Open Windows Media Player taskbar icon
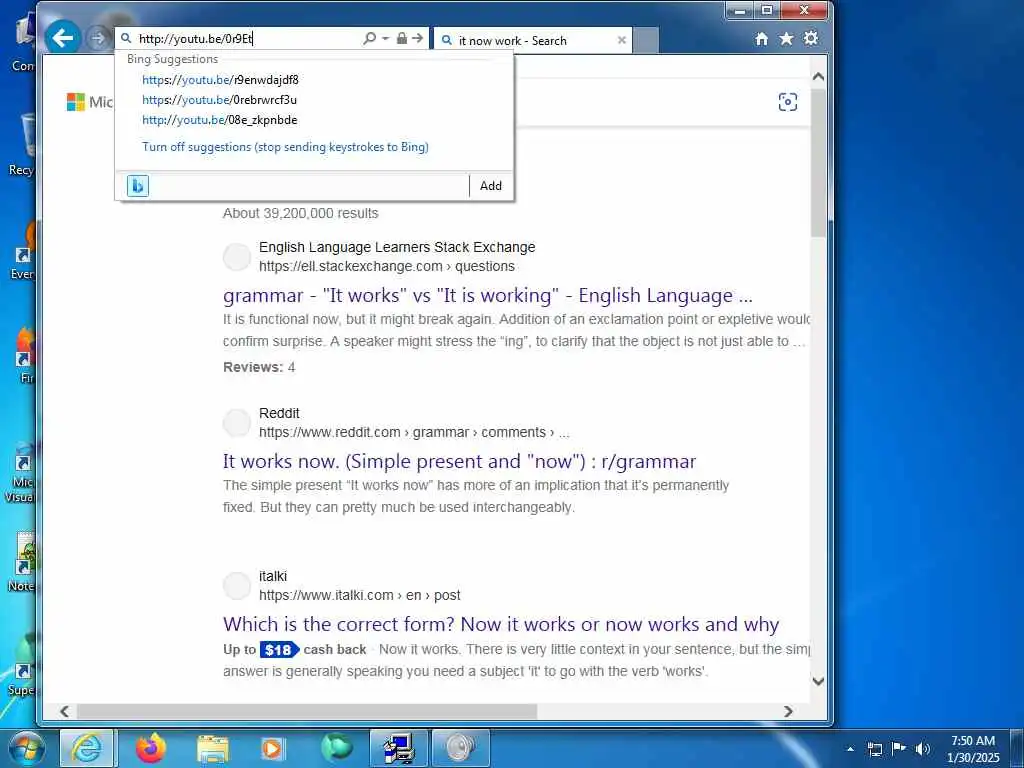 pos(272,749)
